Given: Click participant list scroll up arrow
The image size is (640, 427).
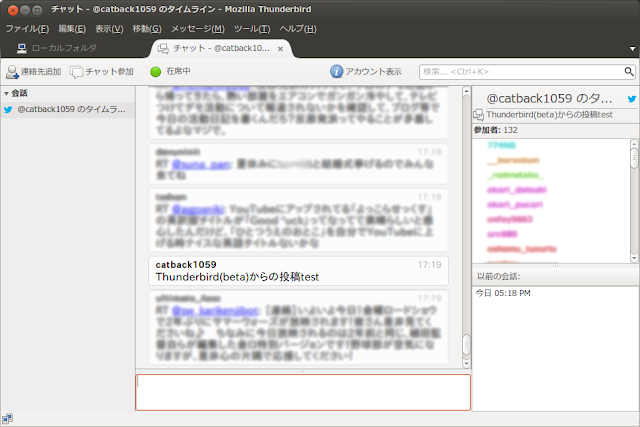Looking at the screenshot, I should [634, 144].
